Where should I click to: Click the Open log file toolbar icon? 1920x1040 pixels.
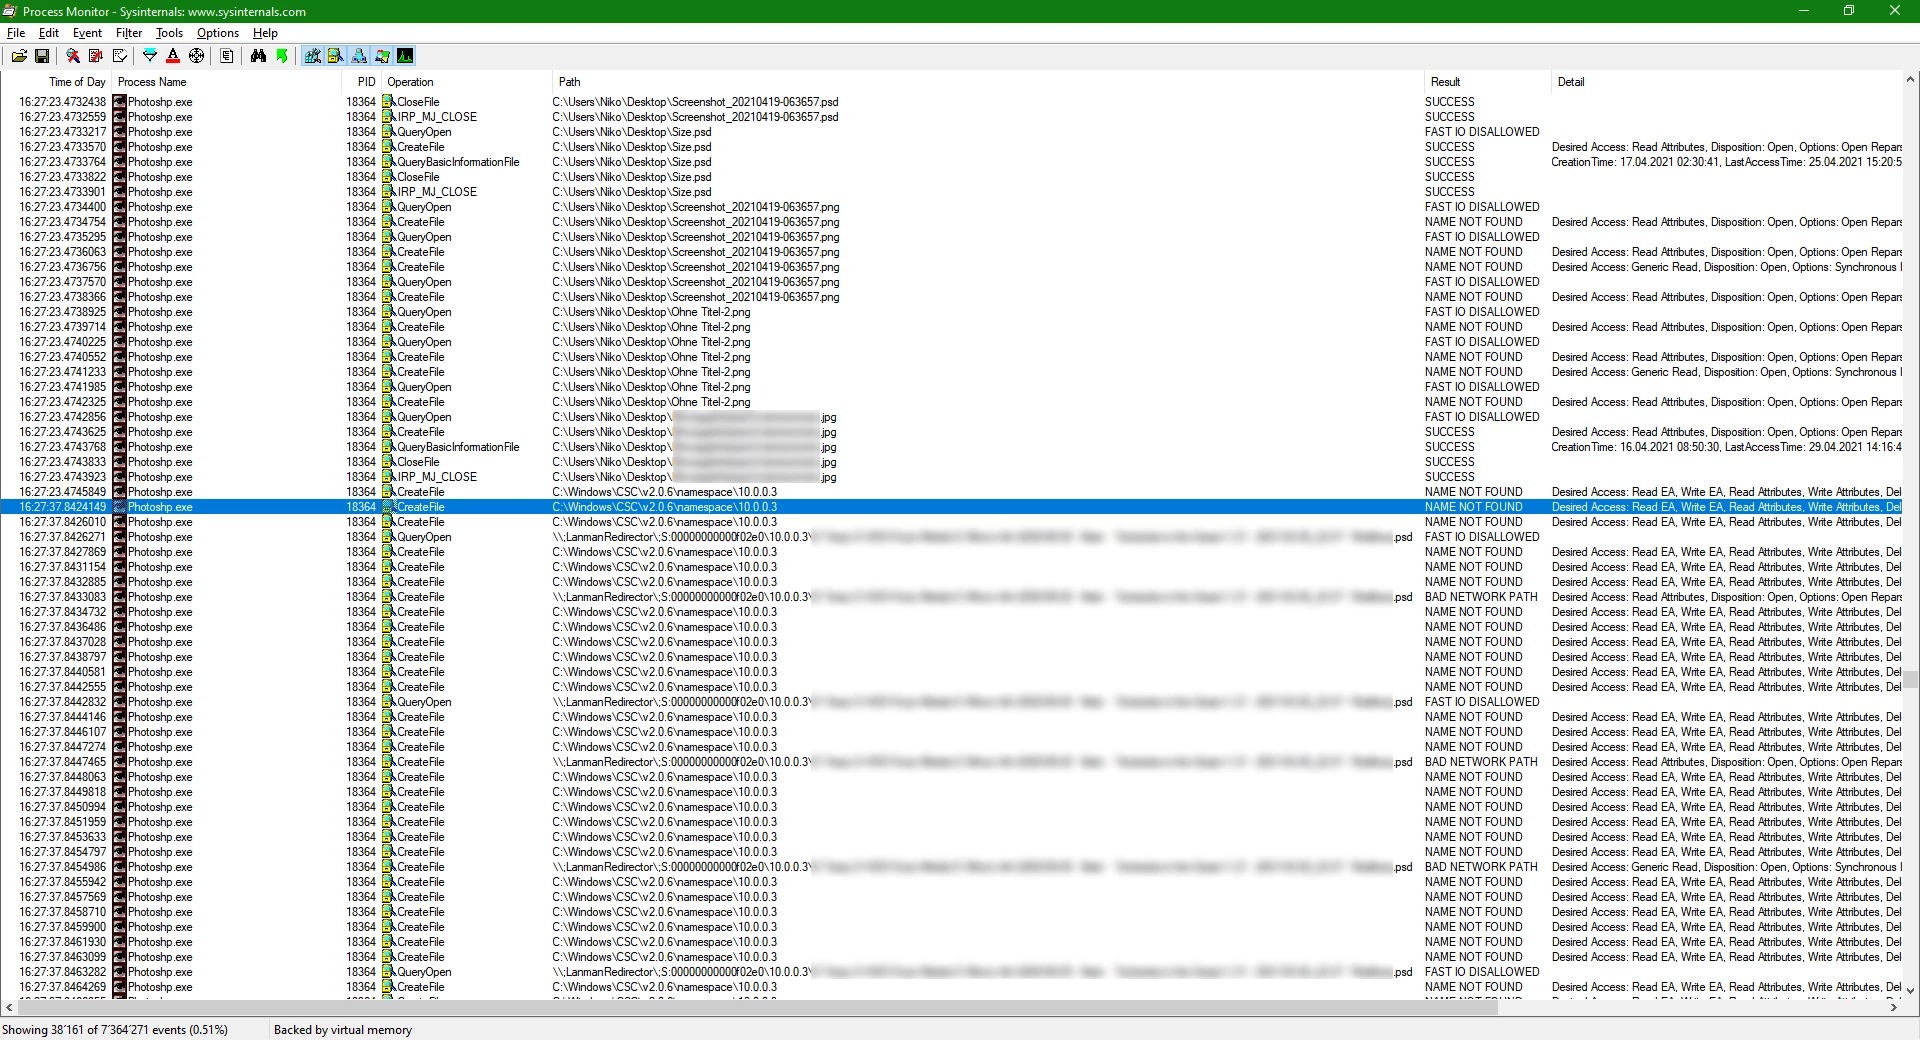tap(19, 56)
